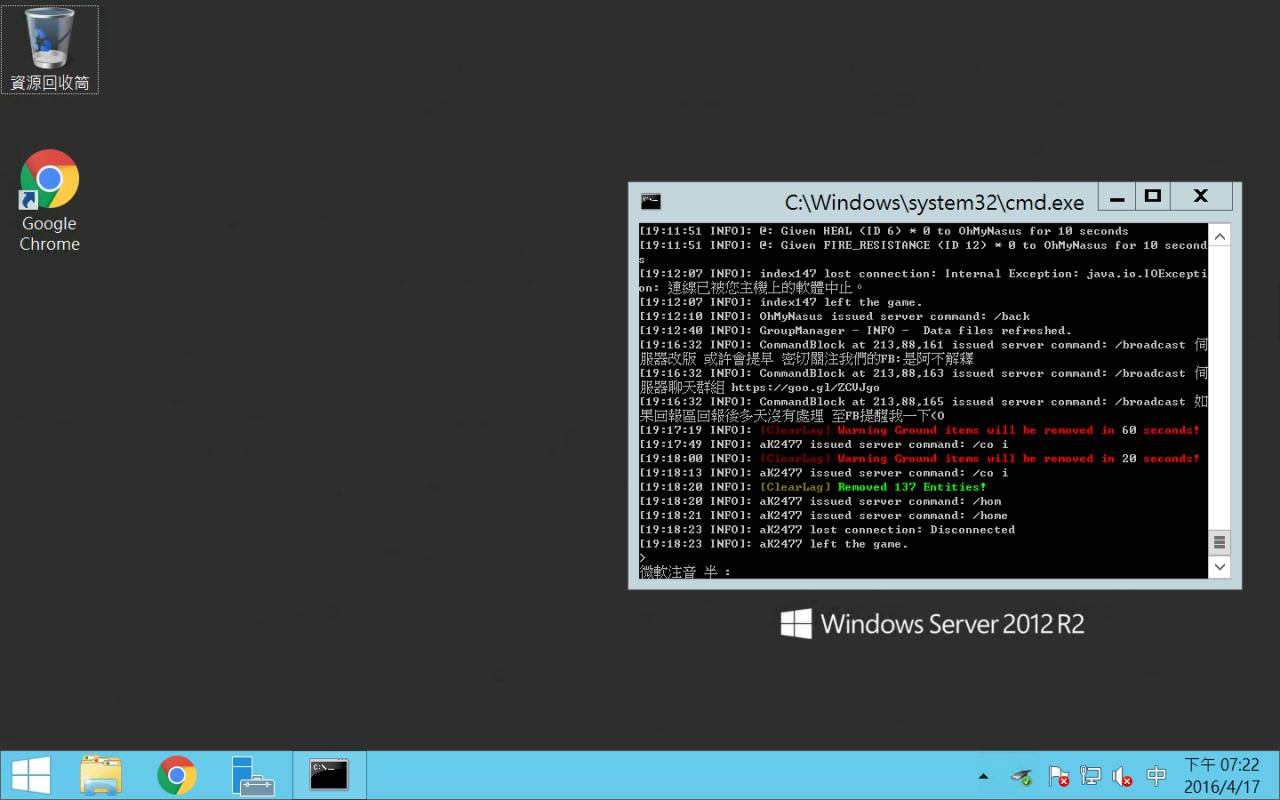
Task: Click 'aK2477 lost connection: Disconnected' line
Action: (827, 530)
